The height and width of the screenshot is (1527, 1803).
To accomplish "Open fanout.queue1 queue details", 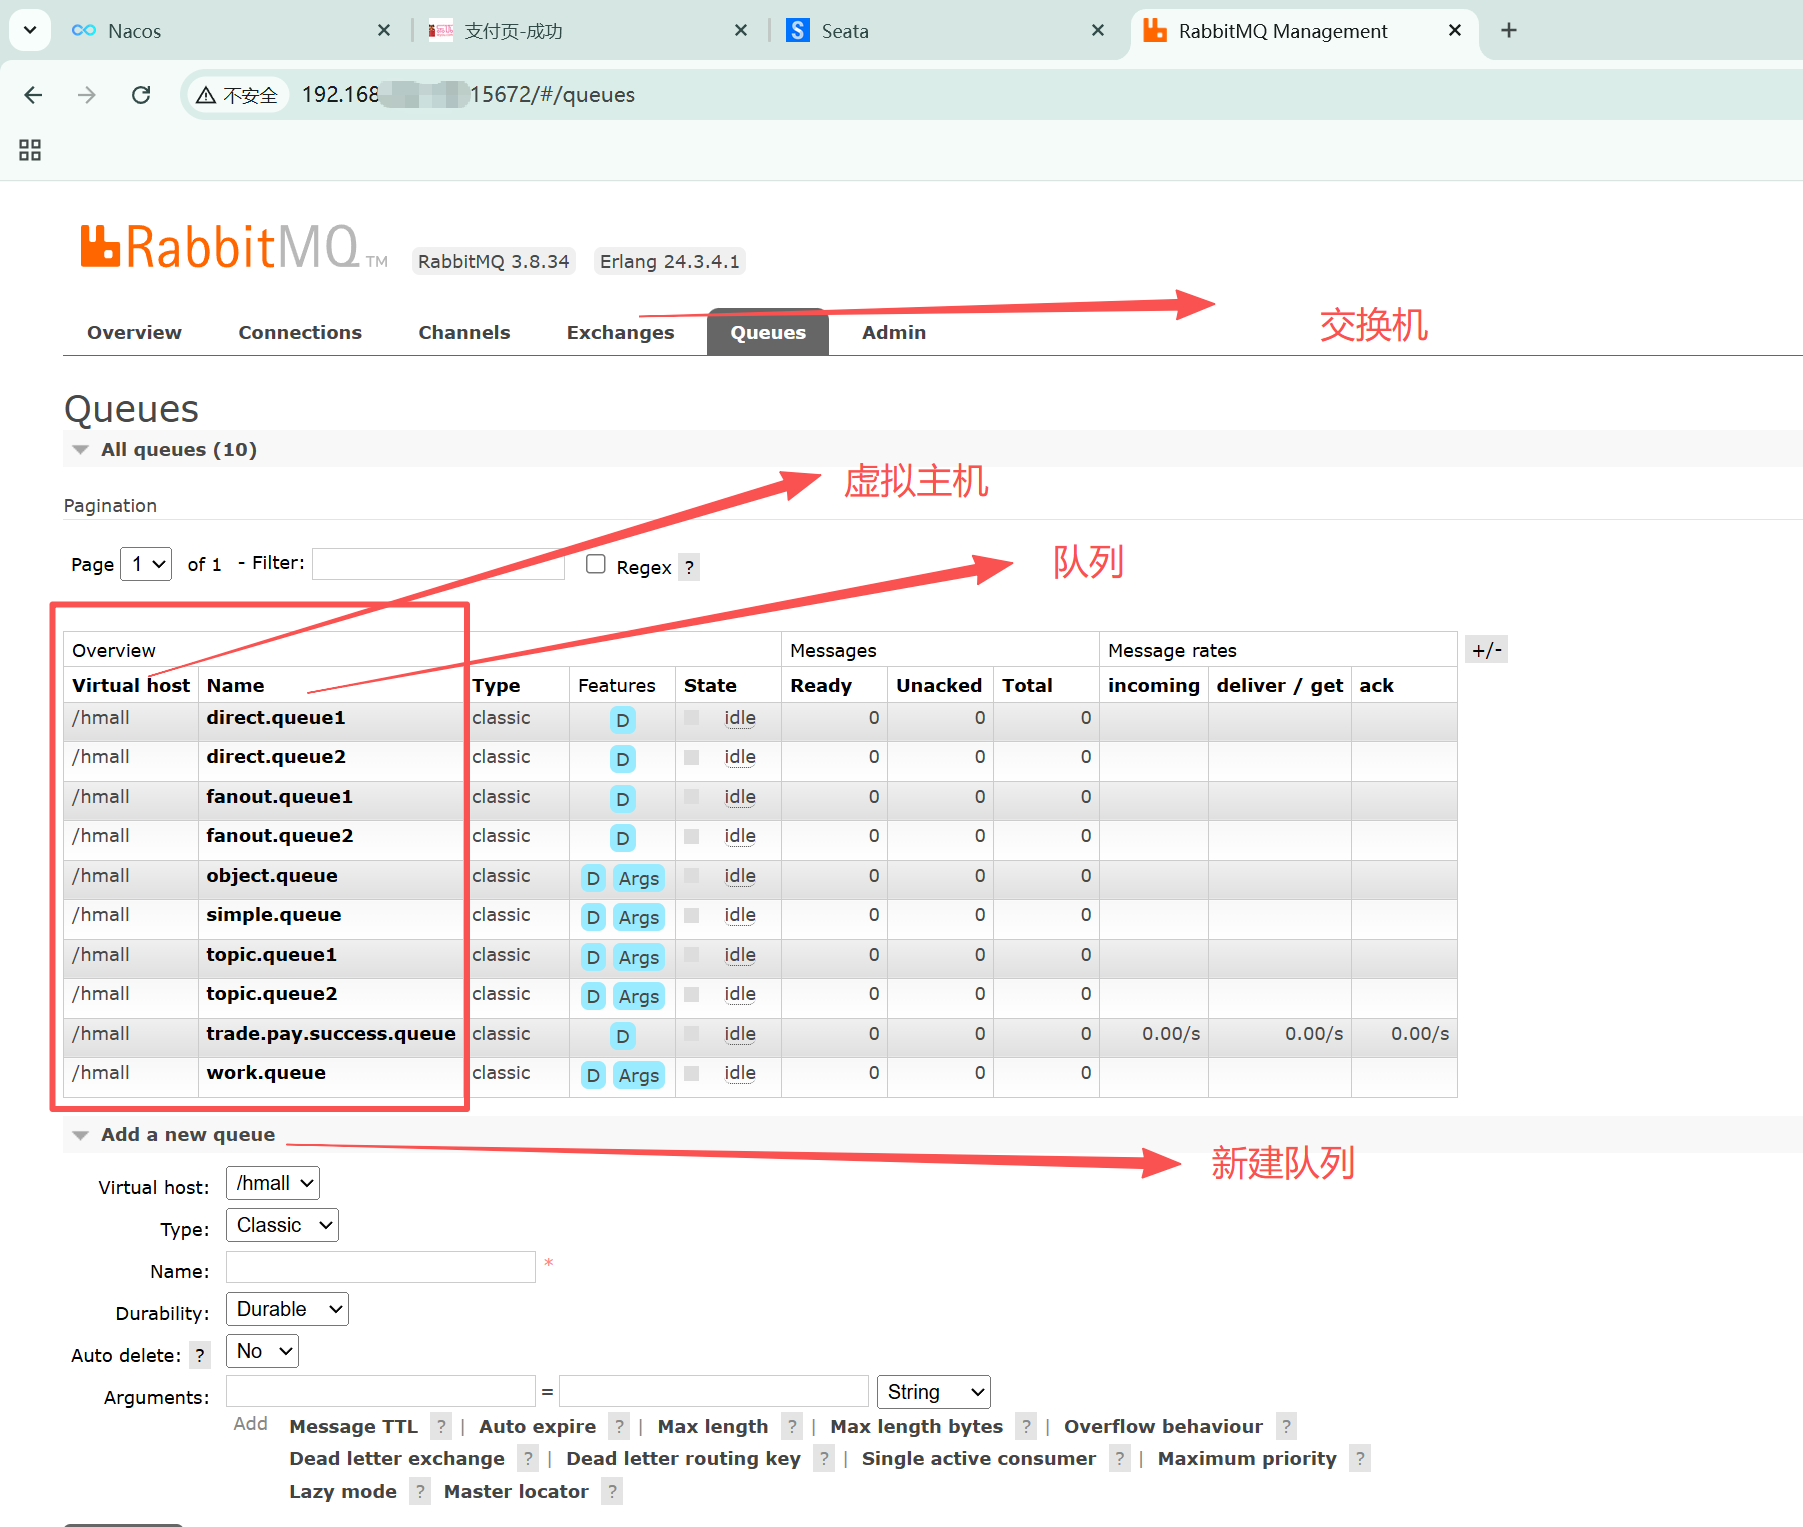I will [279, 797].
